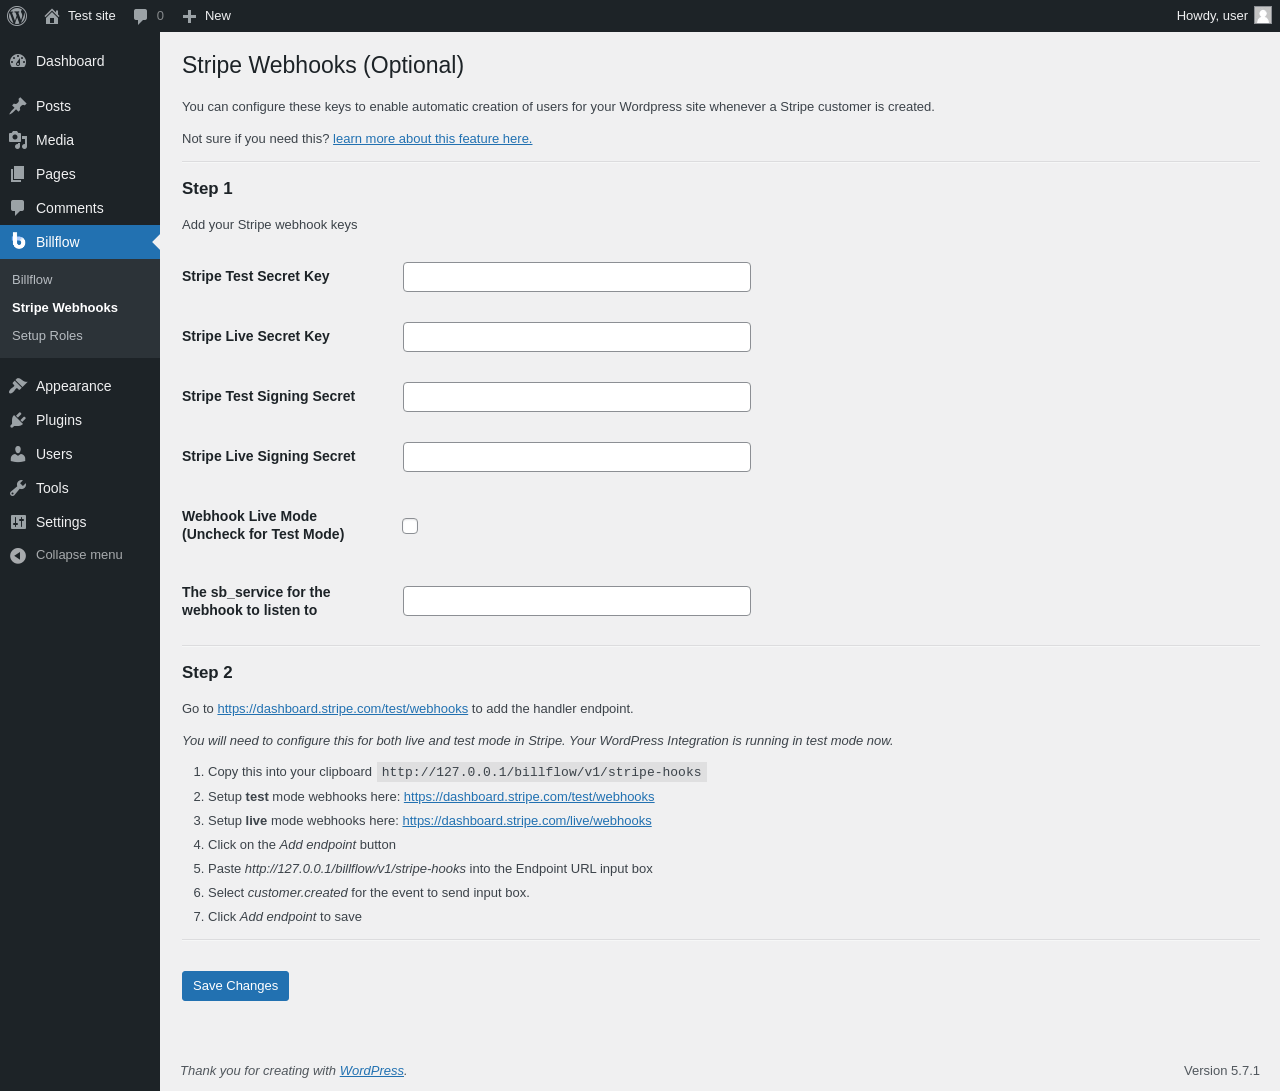Click the Save Changes button
The width and height of the screenshot is (1280, 1091).
pos(235,986)
